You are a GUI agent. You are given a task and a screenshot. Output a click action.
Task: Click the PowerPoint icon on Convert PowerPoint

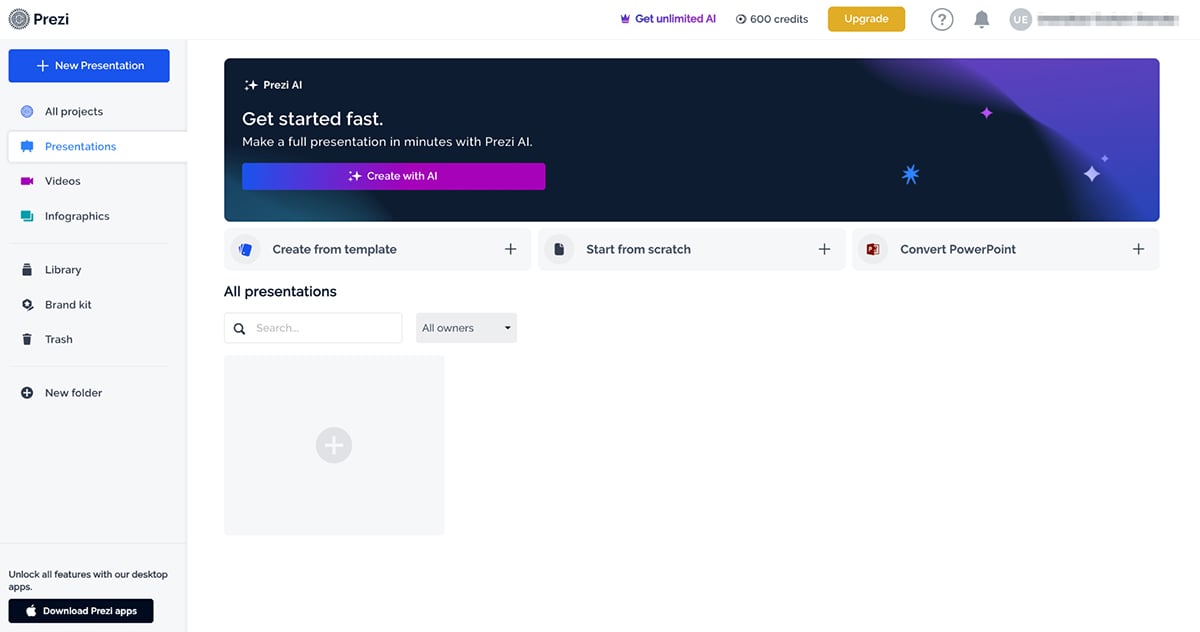point(873,249)
